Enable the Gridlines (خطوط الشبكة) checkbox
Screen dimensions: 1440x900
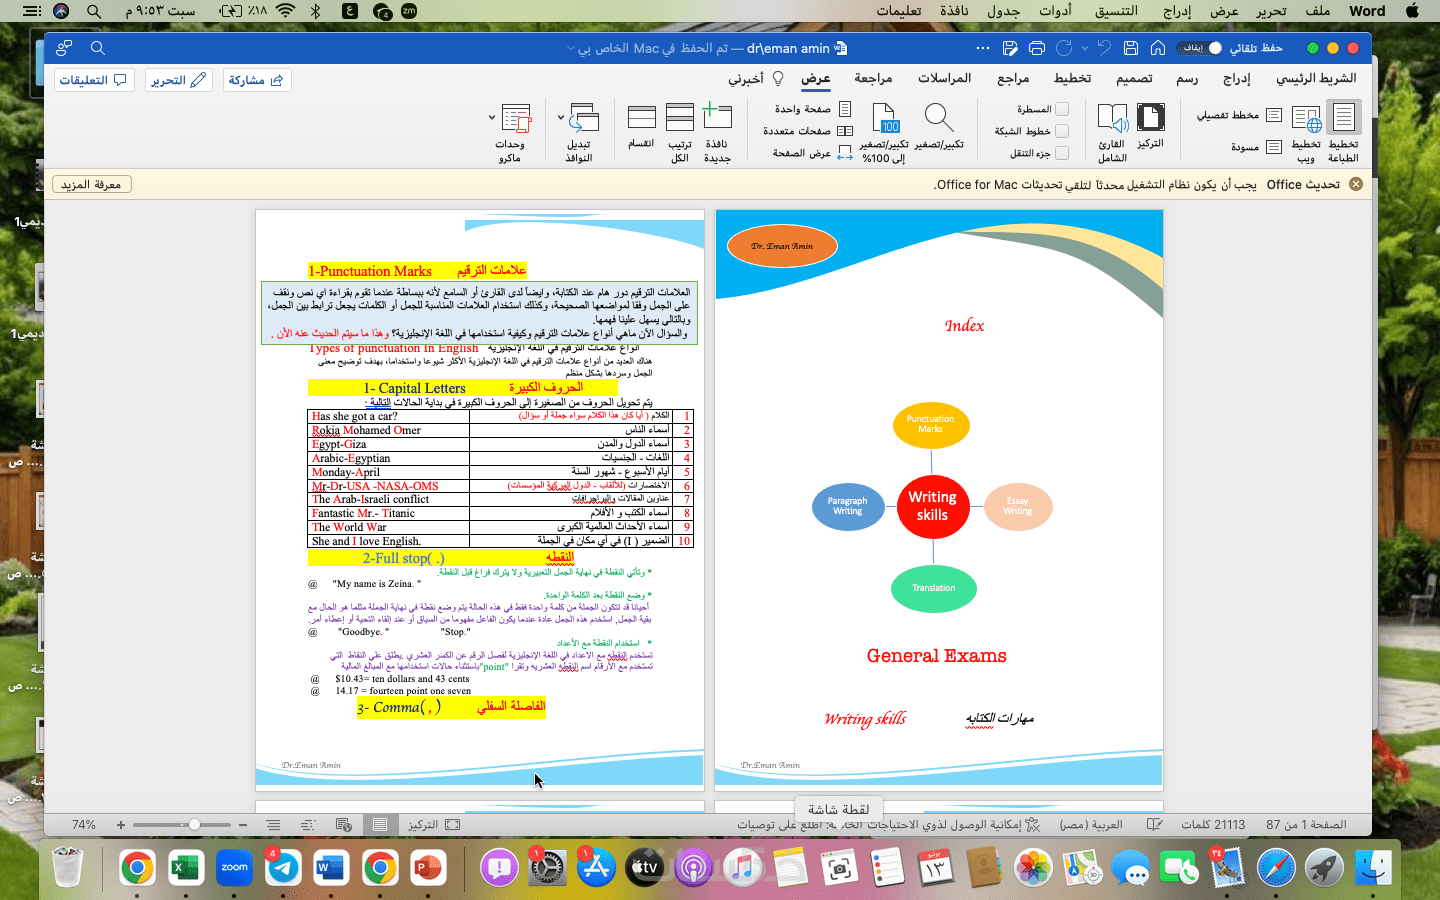pos(1062,131)
